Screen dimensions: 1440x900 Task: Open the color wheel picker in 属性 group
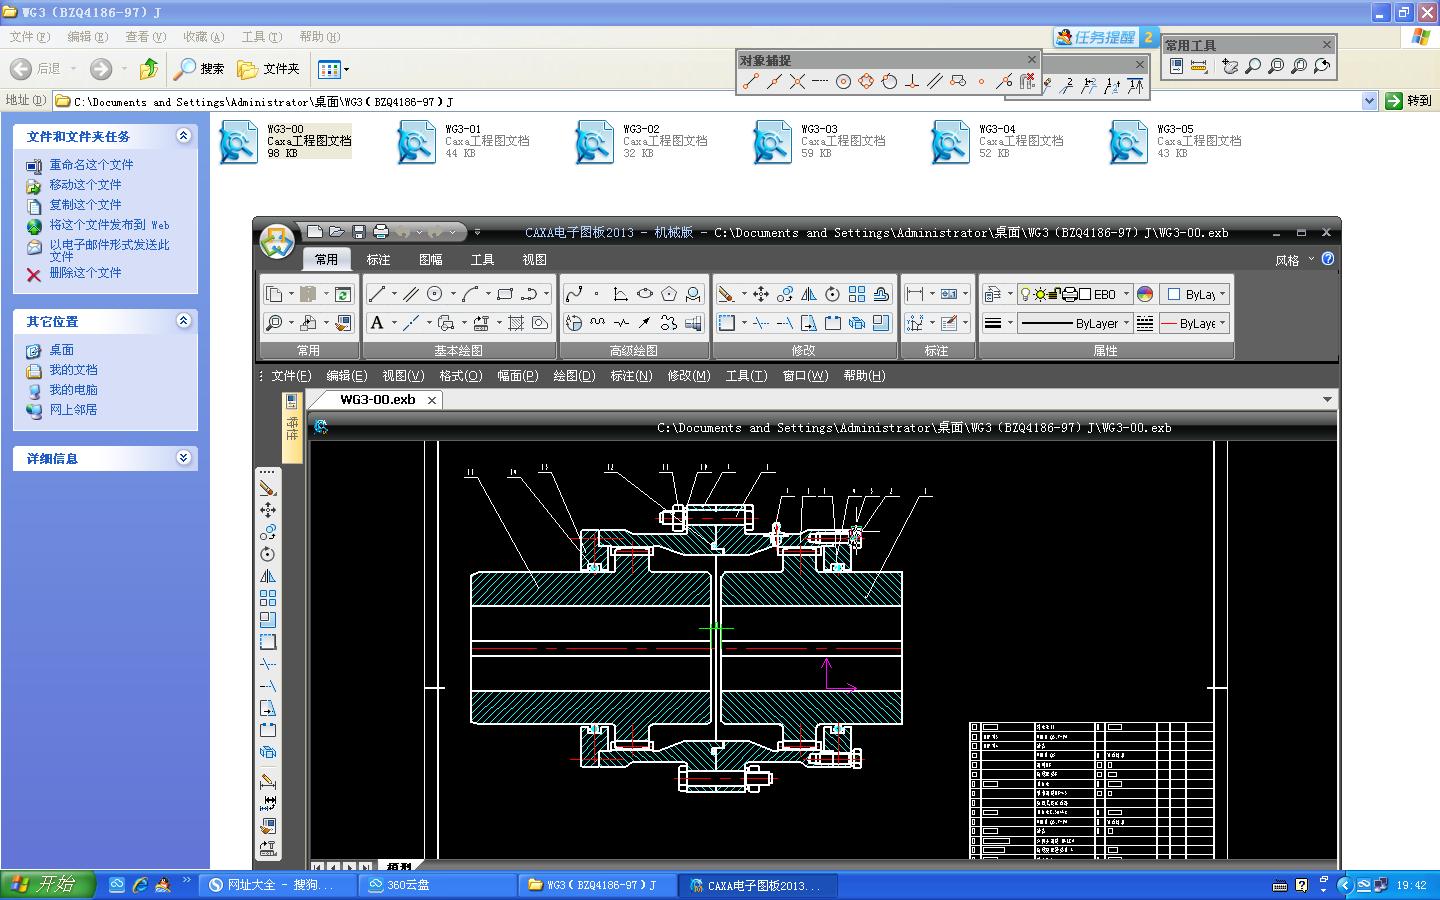(1145, 294)
